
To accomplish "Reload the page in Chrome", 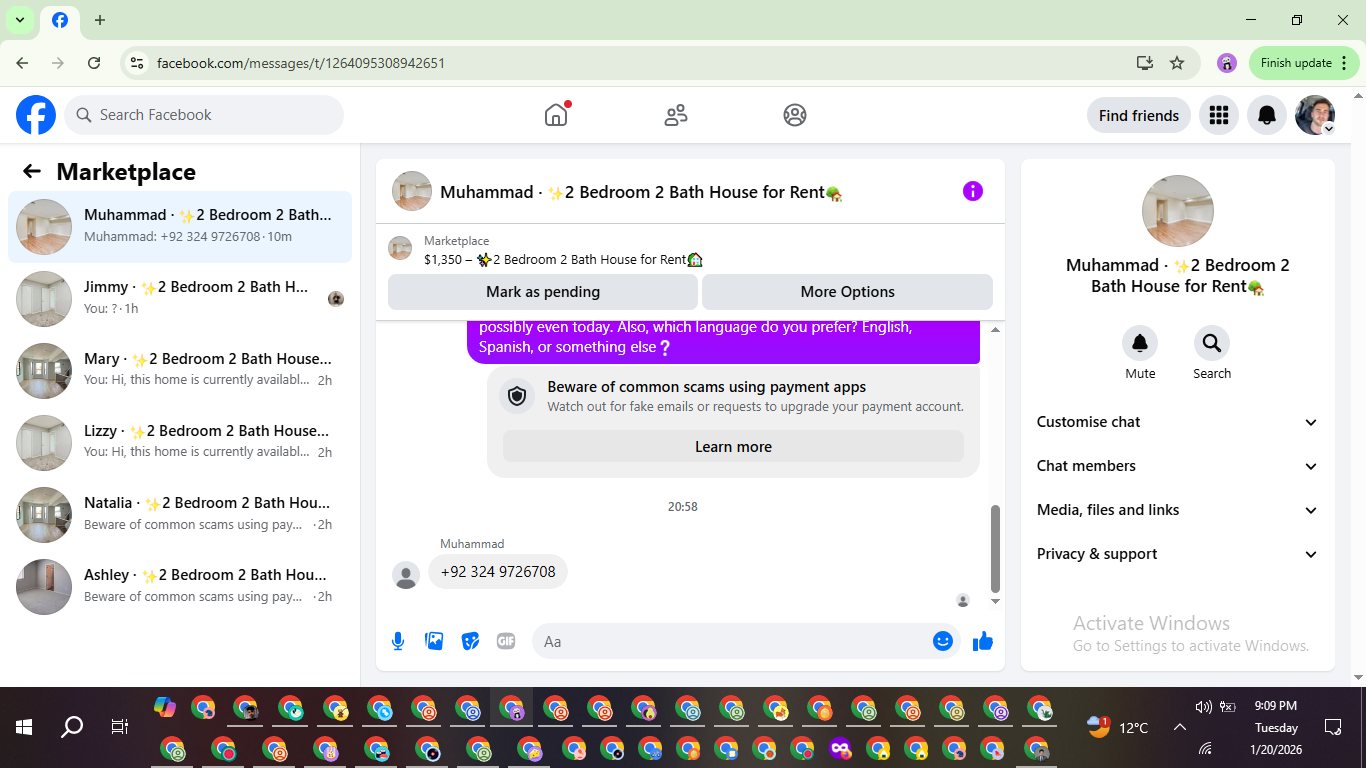I will point(94,63).
